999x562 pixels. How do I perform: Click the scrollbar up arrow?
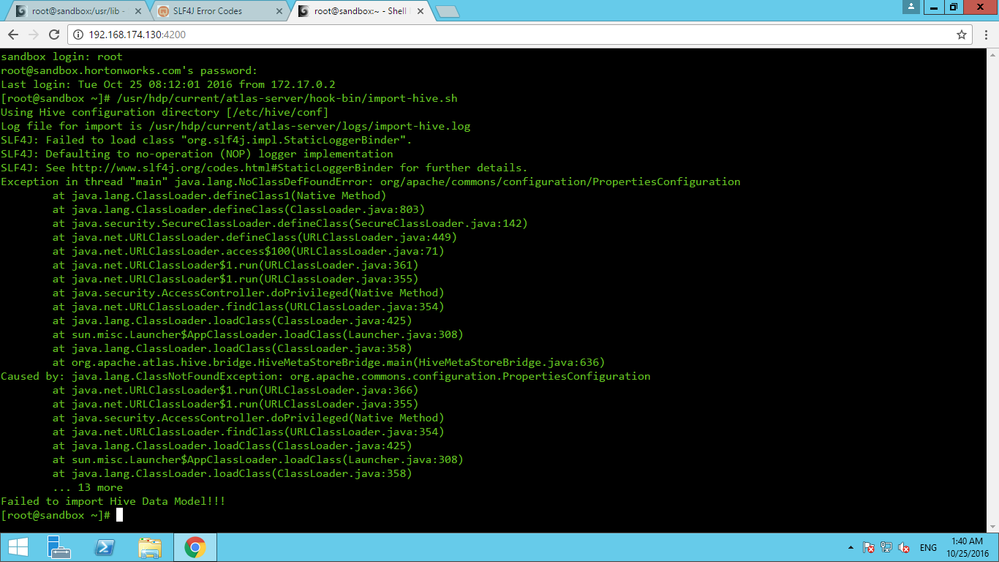coord(993,55)
